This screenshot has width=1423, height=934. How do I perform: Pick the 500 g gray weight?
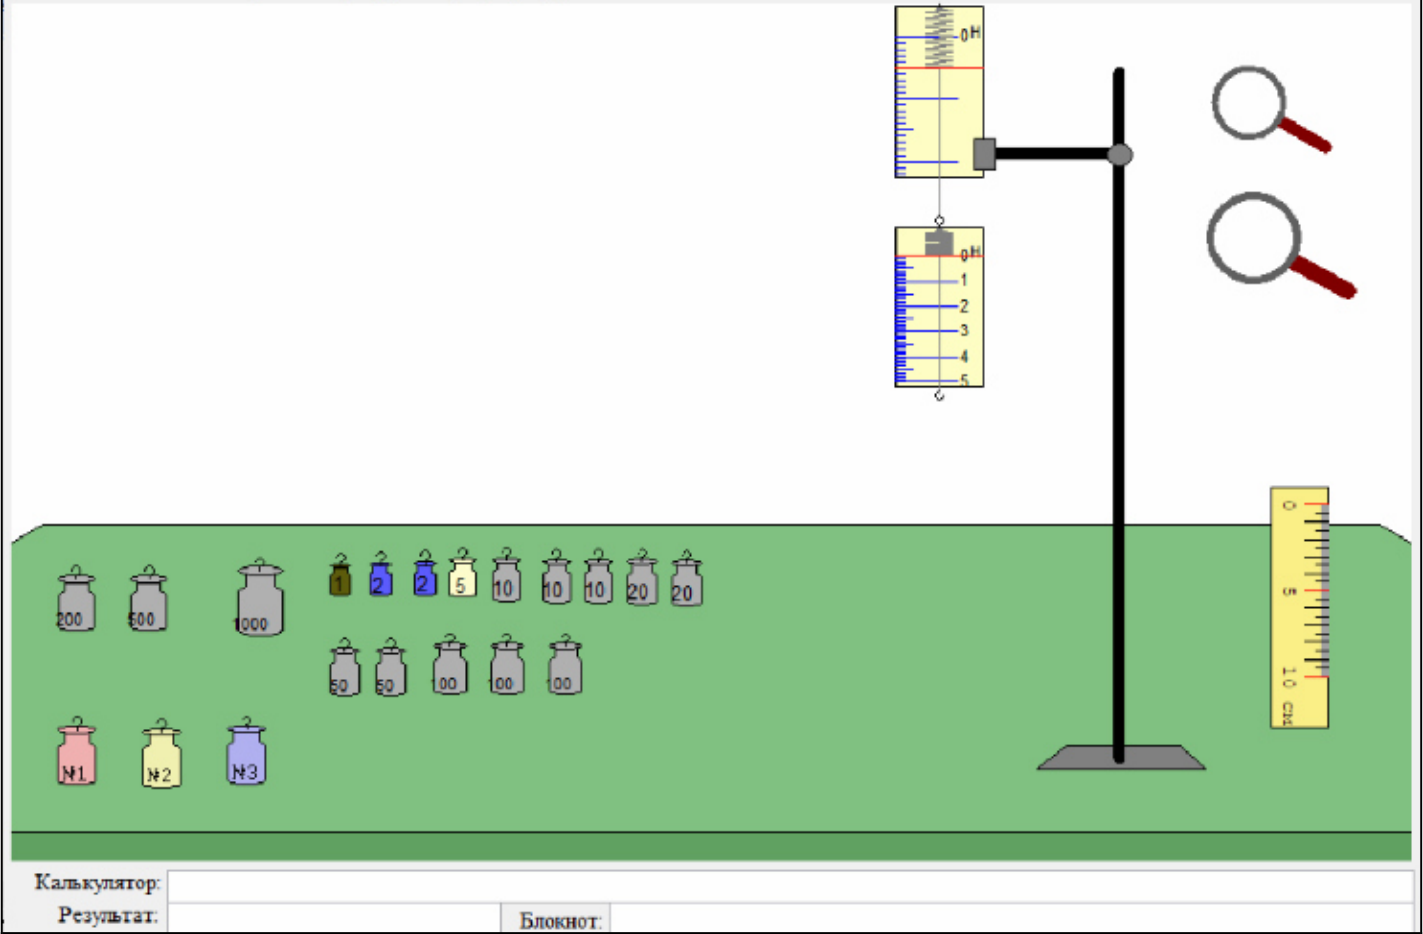(x=148, y=599)
